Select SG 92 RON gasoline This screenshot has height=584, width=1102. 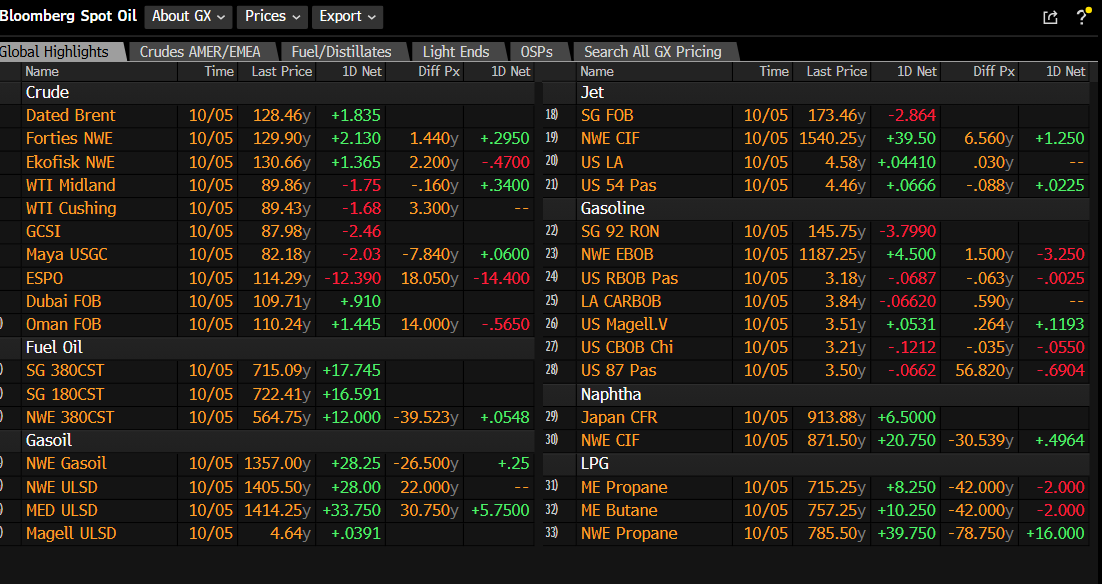point(816,232)
